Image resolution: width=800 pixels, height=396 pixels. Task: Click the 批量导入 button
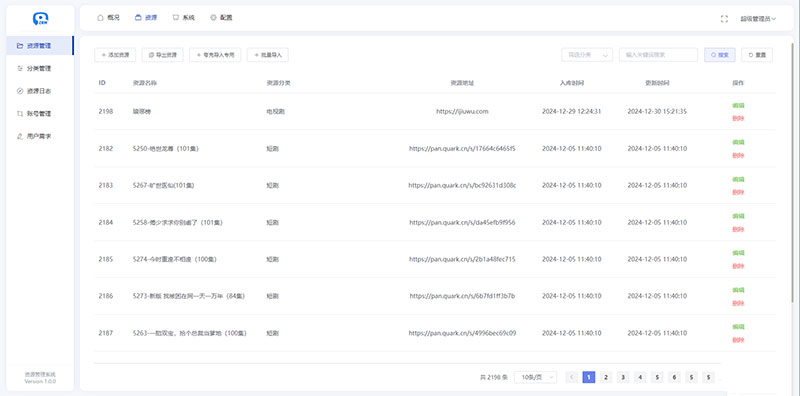268,55
